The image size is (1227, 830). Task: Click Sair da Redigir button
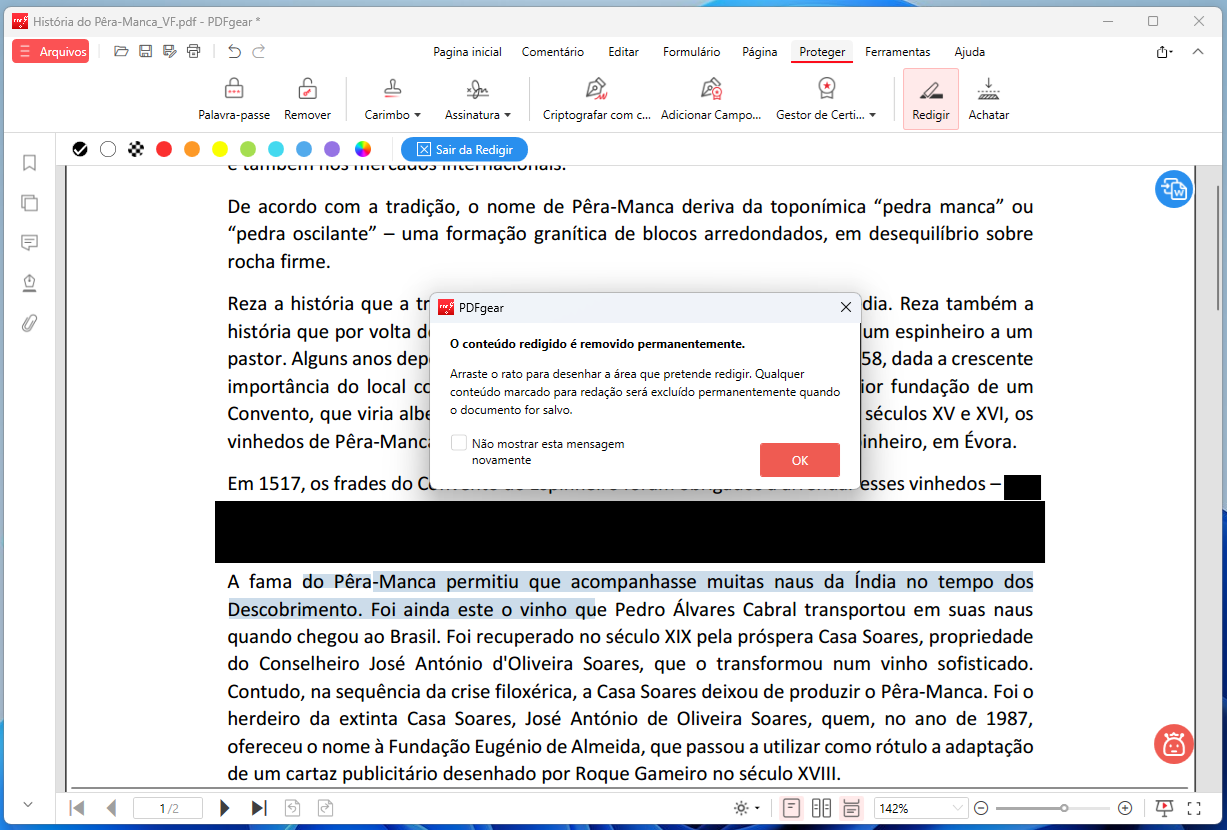tap(464, 150)
